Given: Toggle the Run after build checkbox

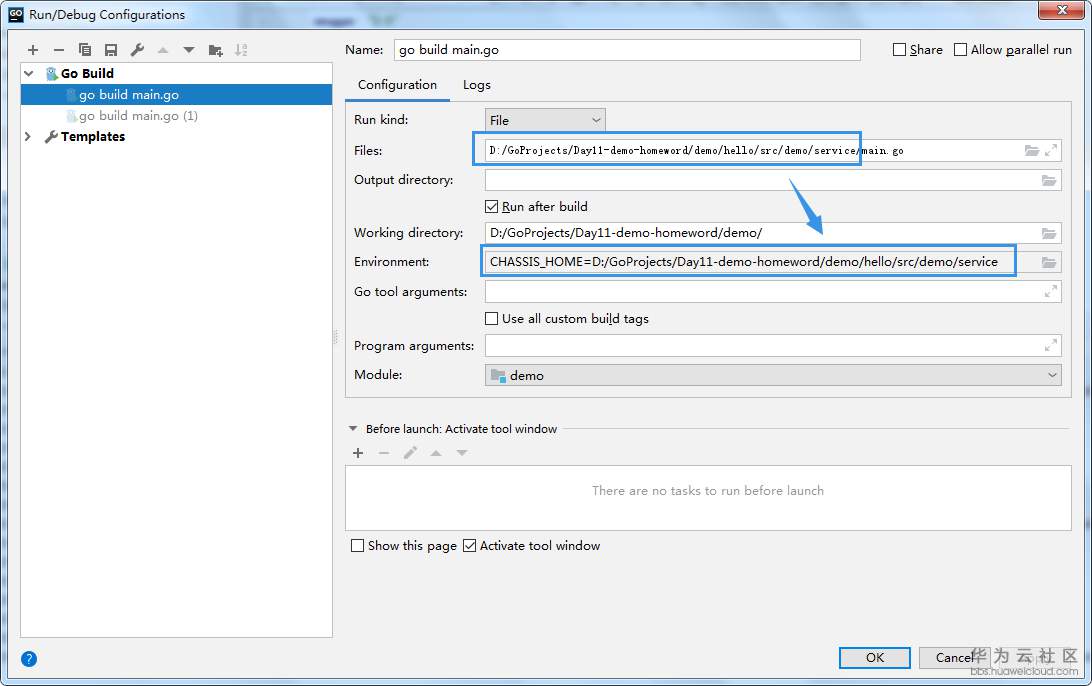Looking at the screenshot, I should point(492,207).
